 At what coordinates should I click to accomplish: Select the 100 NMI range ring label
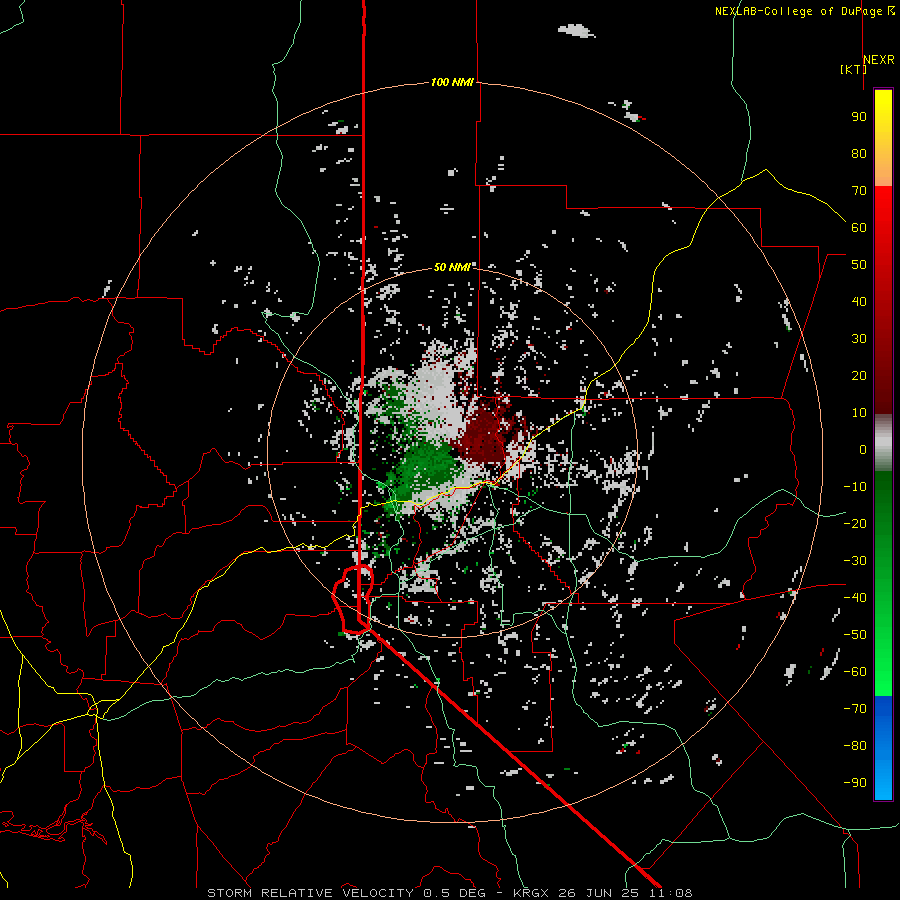pyautogui.click(x=452, y=82)
